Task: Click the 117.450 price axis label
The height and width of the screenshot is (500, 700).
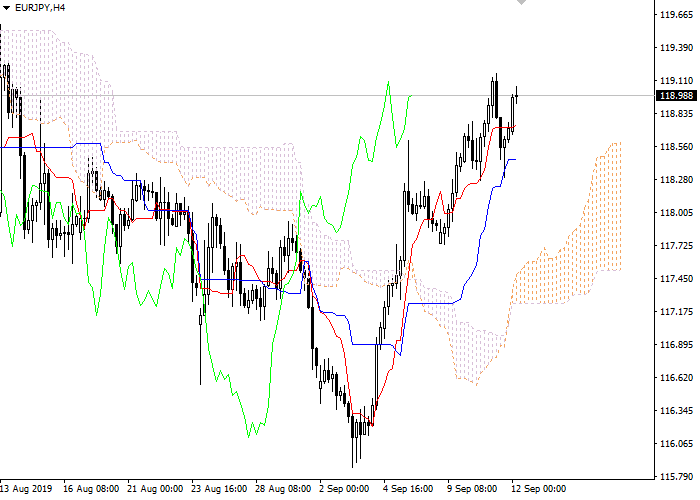Action: click(x=676, y=279)
